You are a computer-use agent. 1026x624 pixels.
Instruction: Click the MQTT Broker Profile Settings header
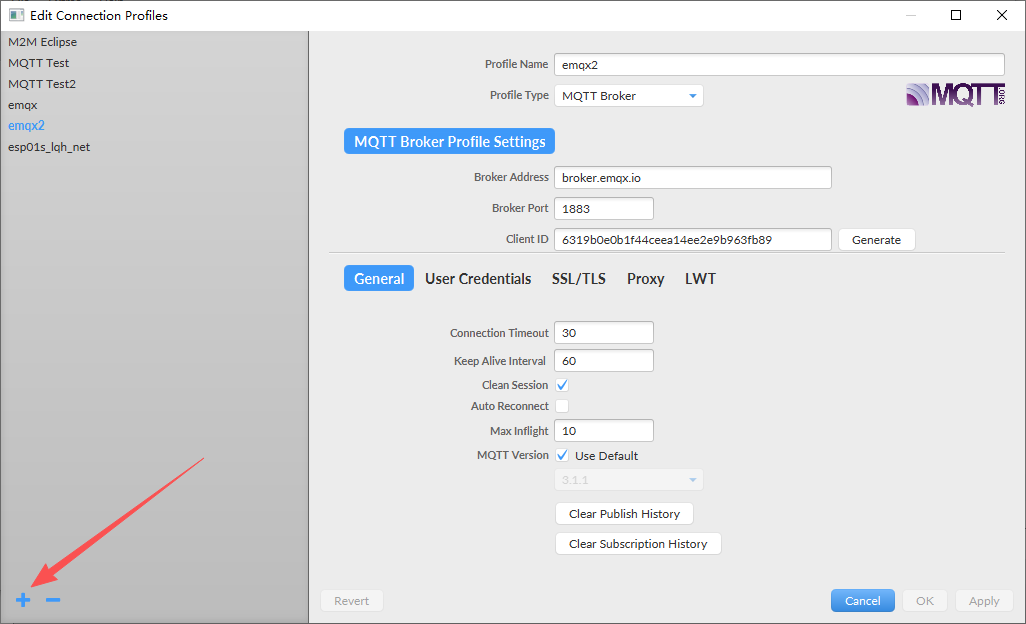tap(450, 141)
